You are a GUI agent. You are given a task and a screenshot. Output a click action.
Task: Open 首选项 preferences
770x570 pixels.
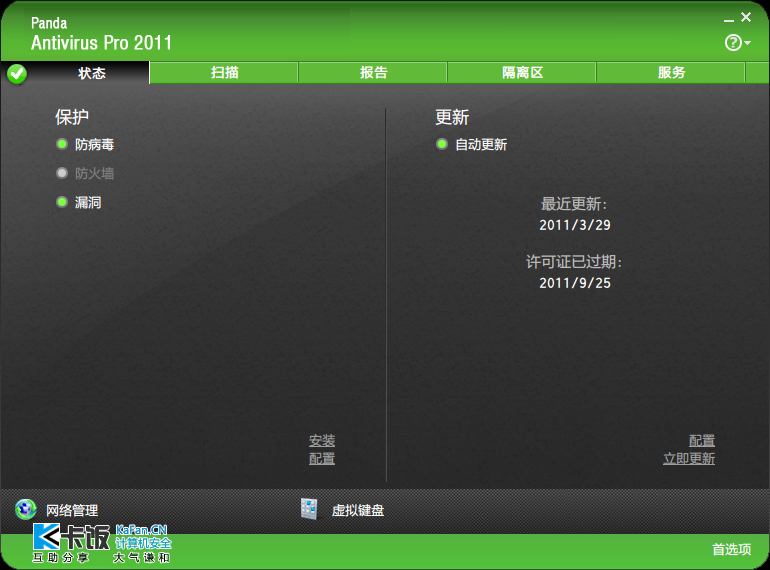(732, 549)
